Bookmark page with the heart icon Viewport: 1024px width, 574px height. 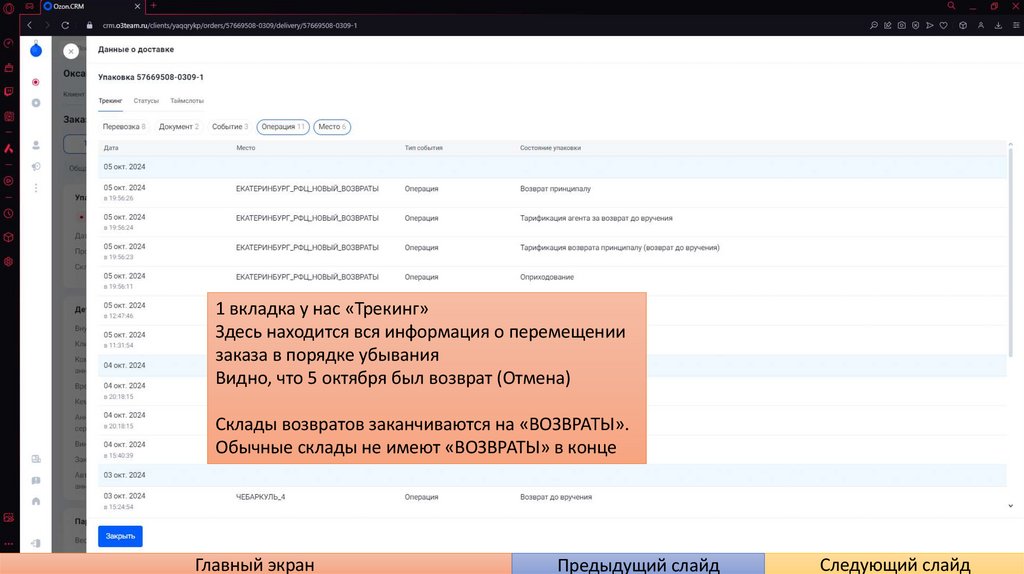pyautogui.click(x=944, y=25)
